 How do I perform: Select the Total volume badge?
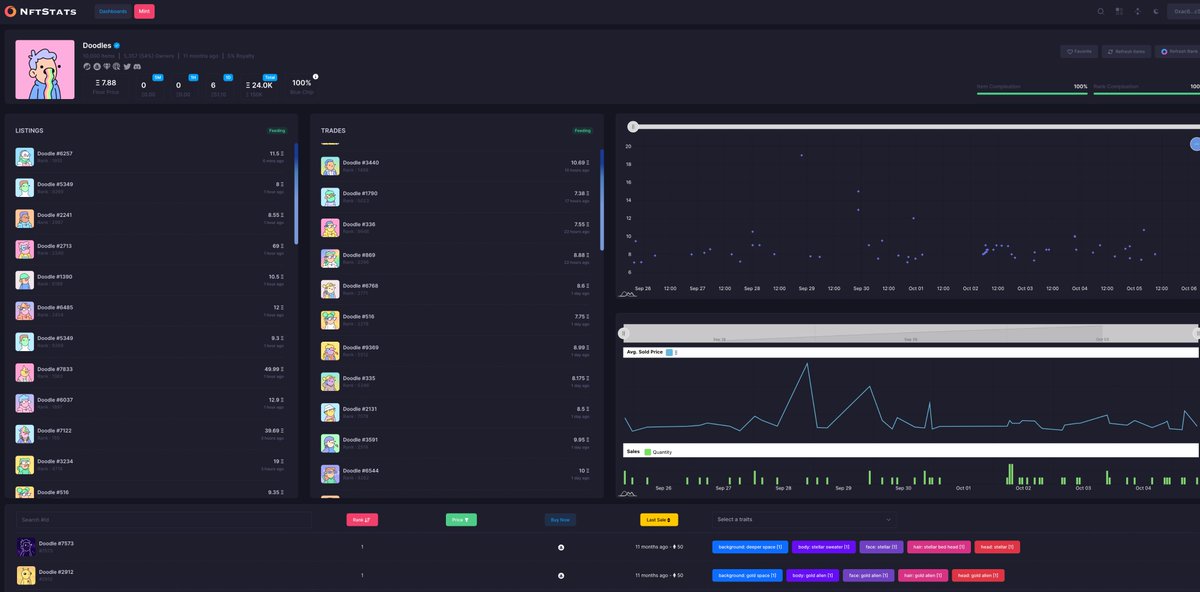[x=270, y=77]
